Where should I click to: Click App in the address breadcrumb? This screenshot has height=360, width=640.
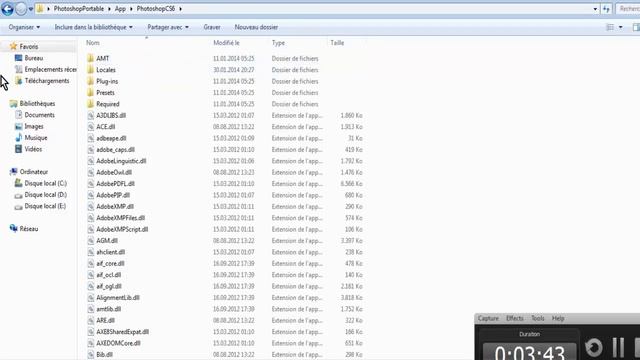pyautogui.click(x=120, y=9)
